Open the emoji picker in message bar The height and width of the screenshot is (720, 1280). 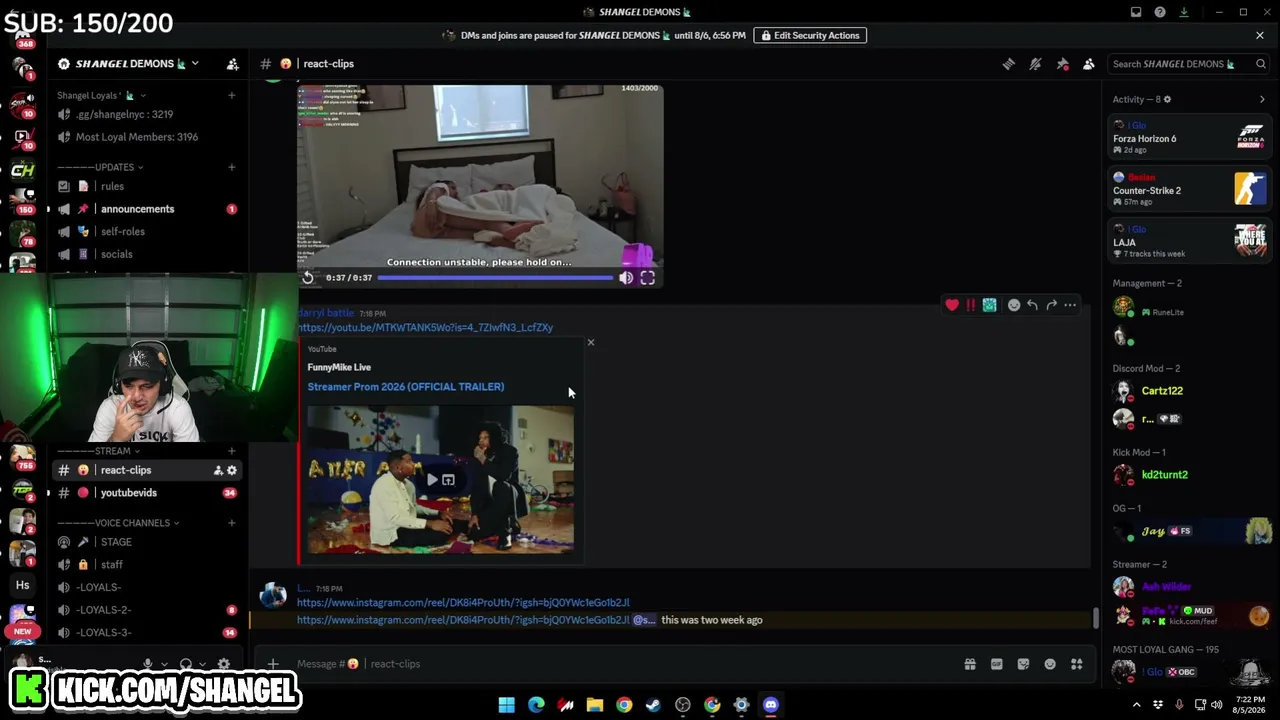click(1050, 664)
